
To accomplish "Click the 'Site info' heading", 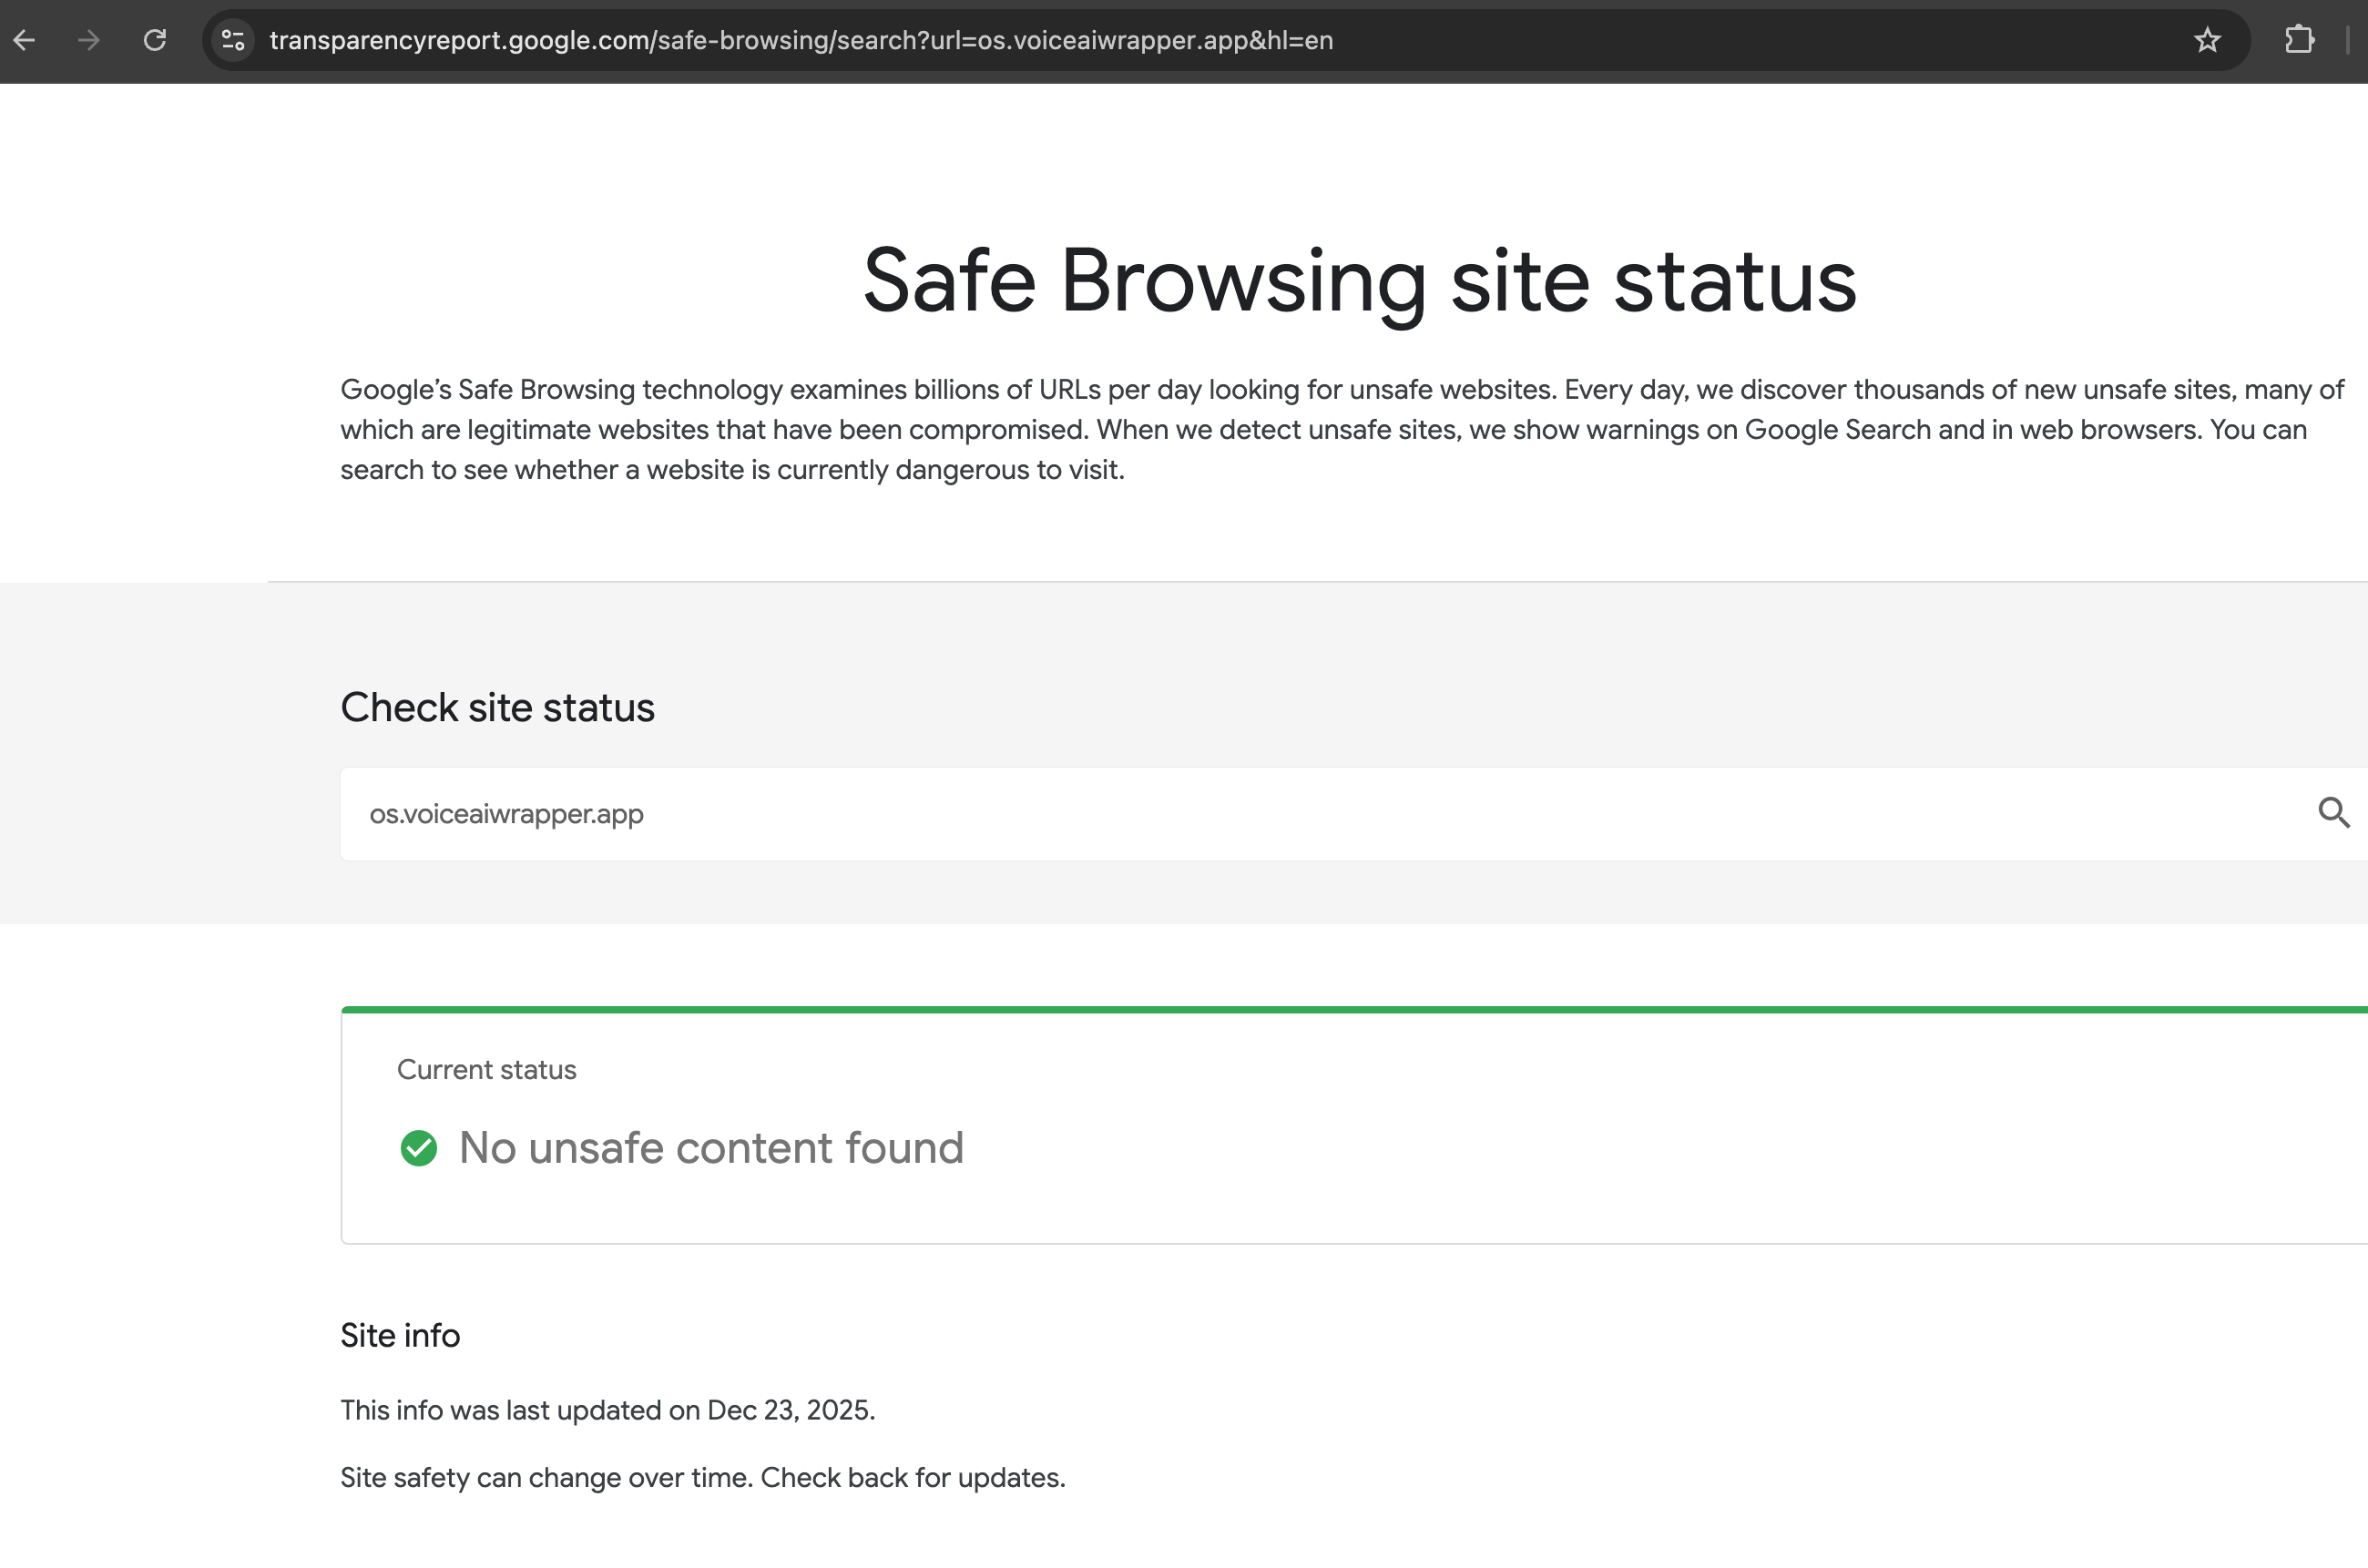I will [400, 1335].
